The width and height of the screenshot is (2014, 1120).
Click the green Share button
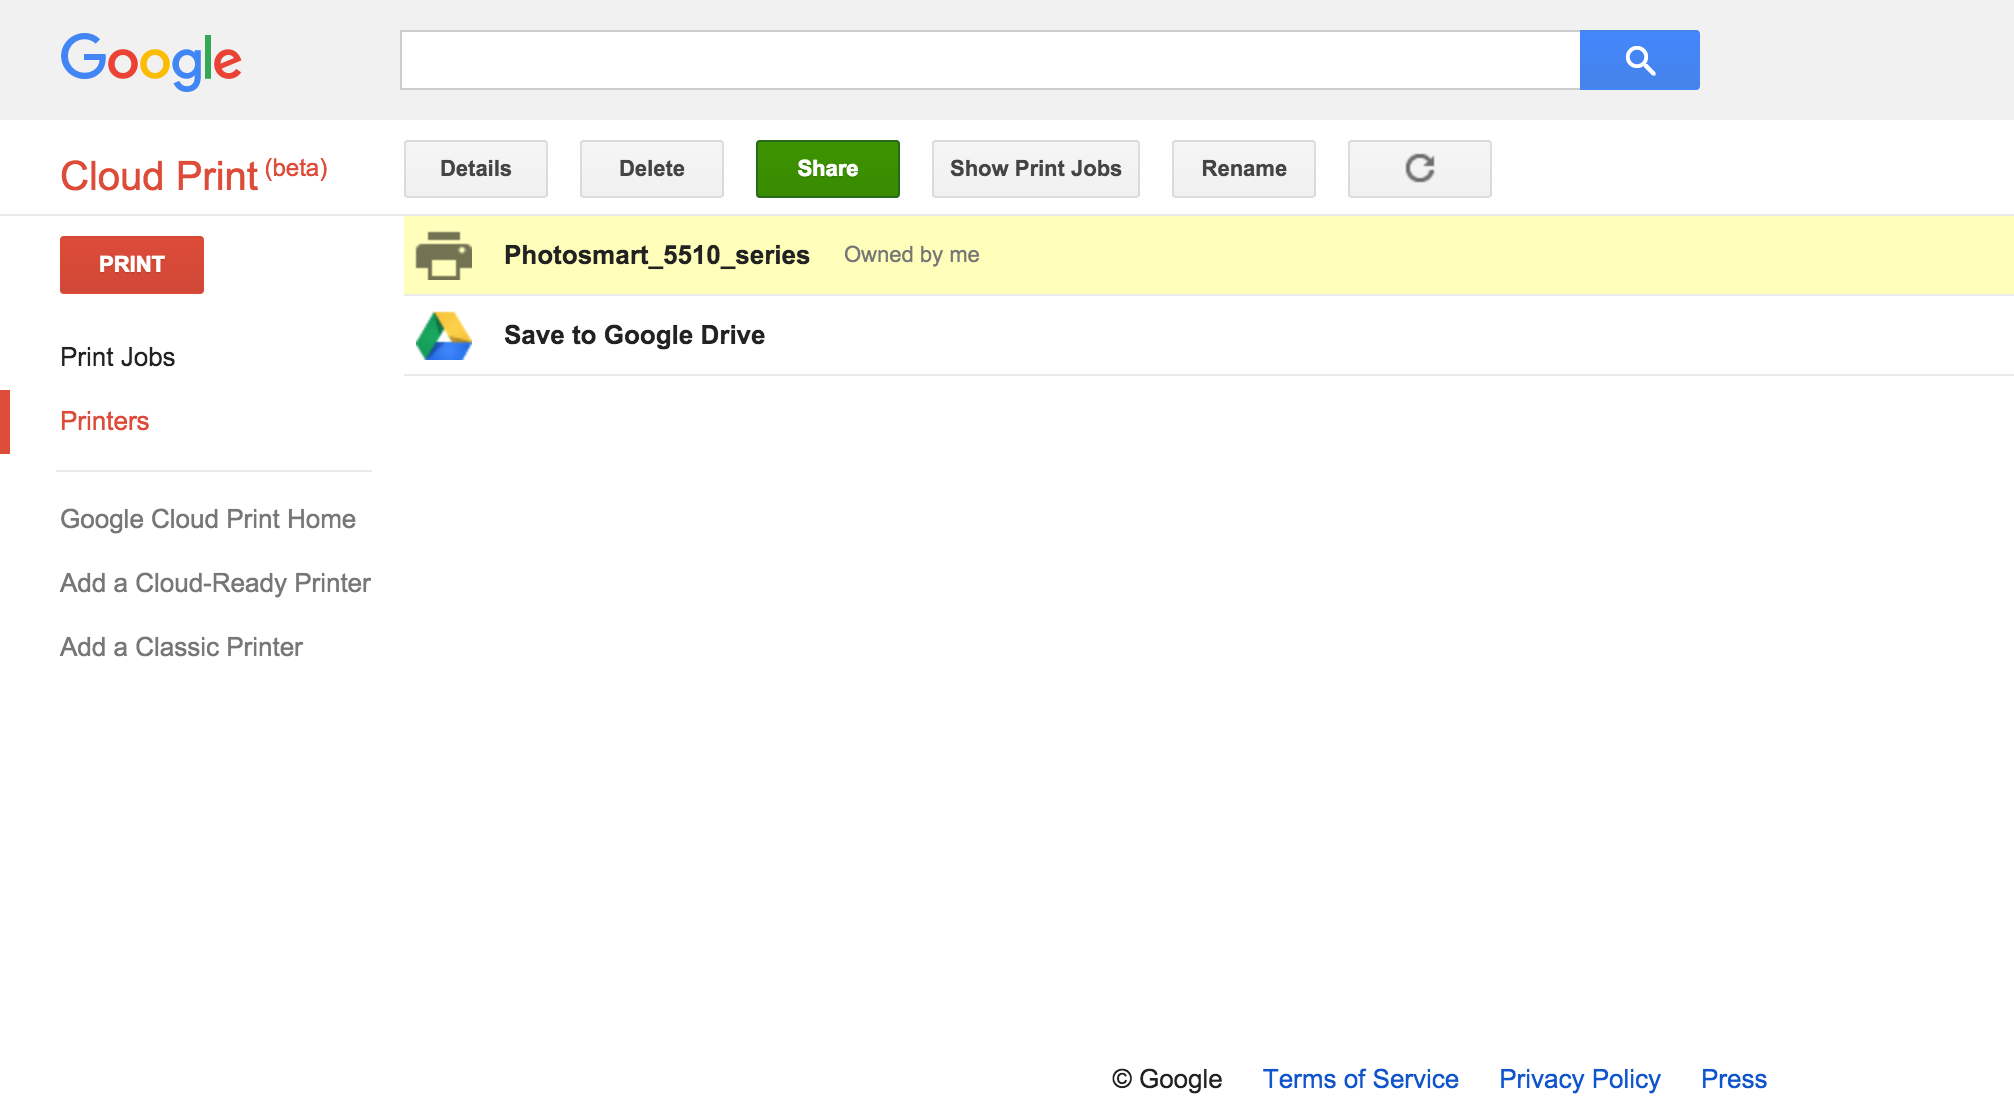(x=827, y=169)
